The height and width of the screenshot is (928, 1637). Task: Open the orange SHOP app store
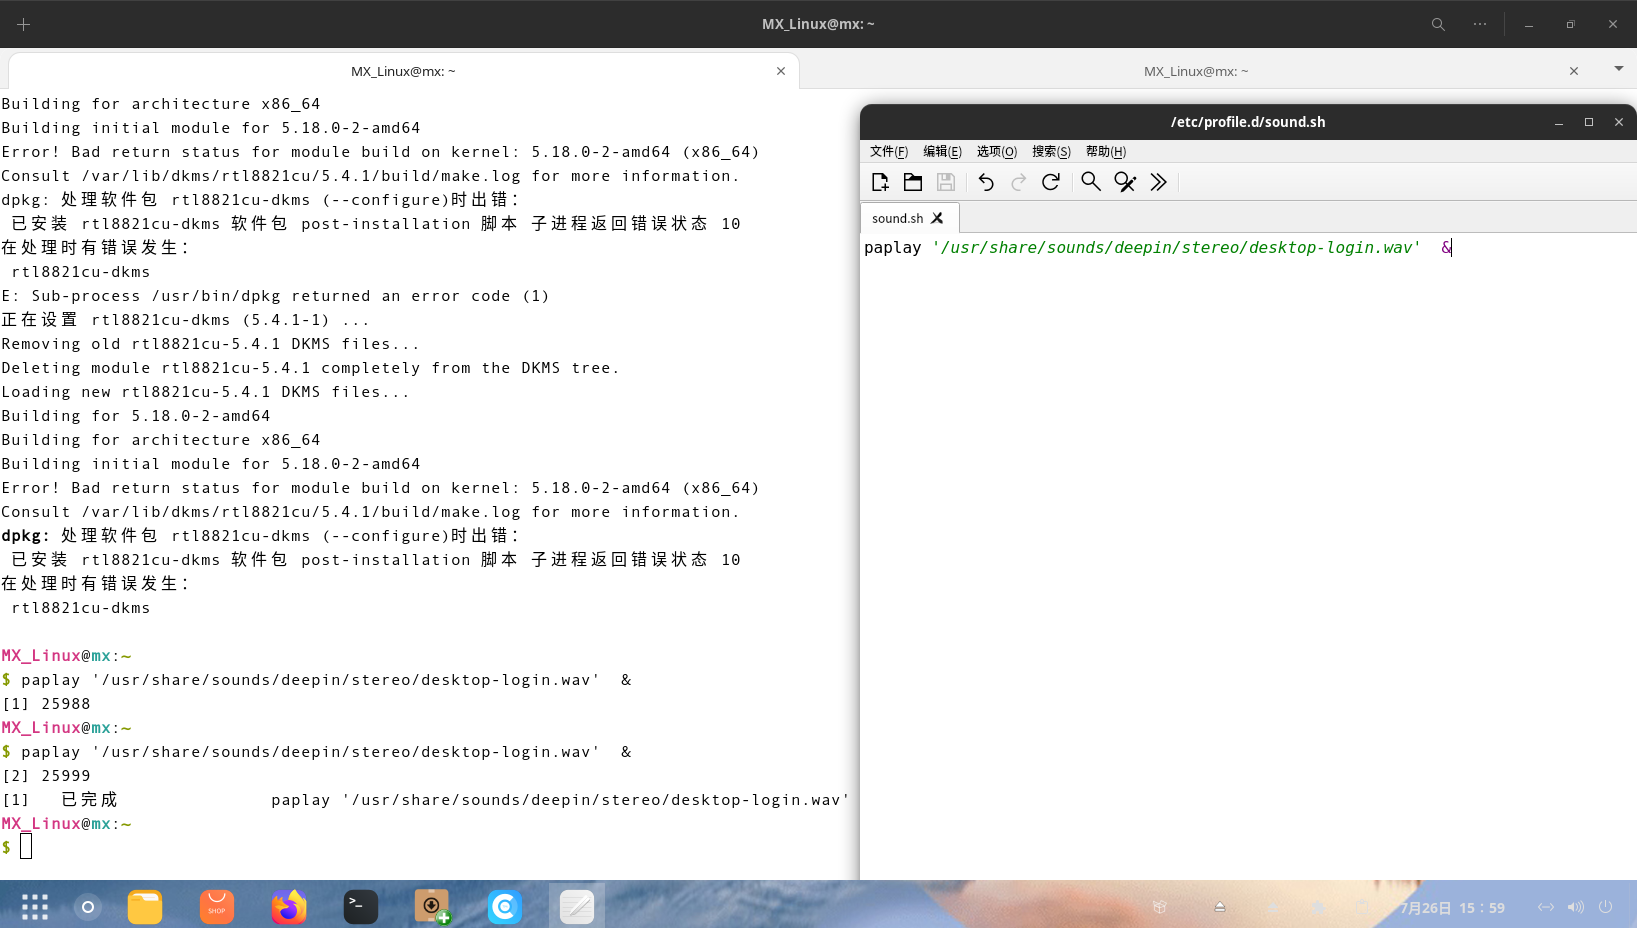[x=217, y=907]
